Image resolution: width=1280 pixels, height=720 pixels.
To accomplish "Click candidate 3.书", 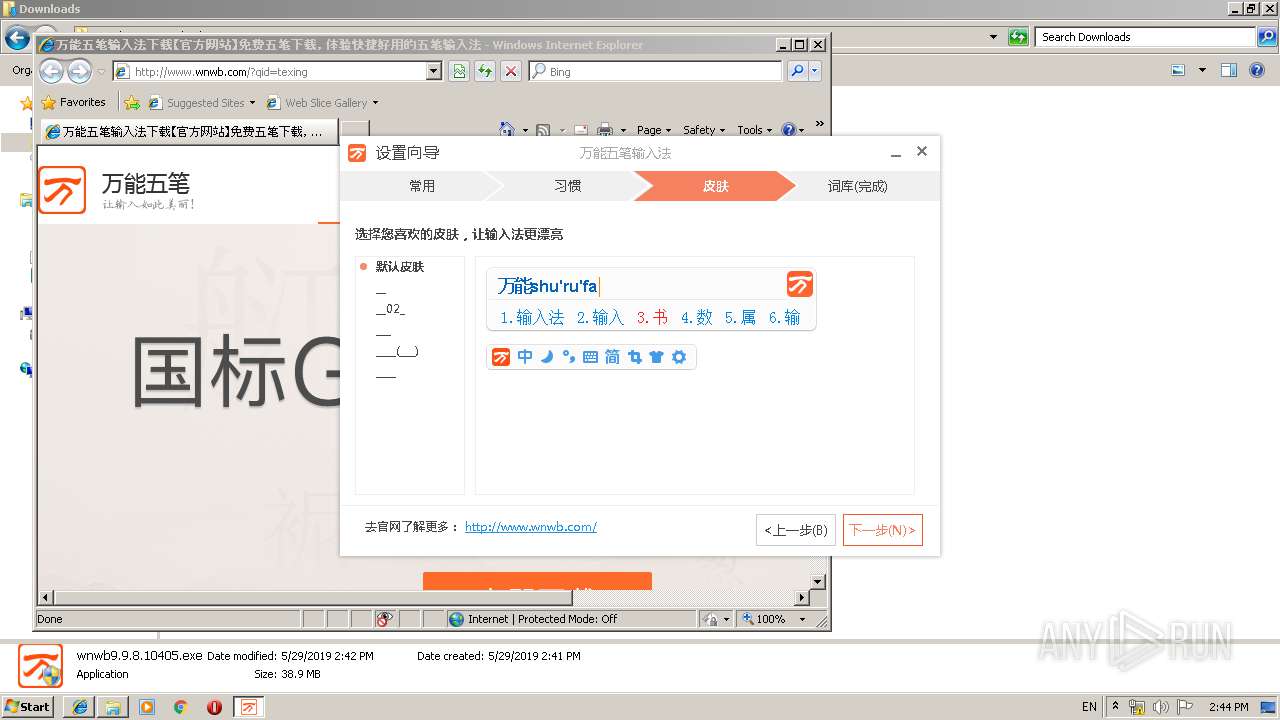I will click(652, 317).
